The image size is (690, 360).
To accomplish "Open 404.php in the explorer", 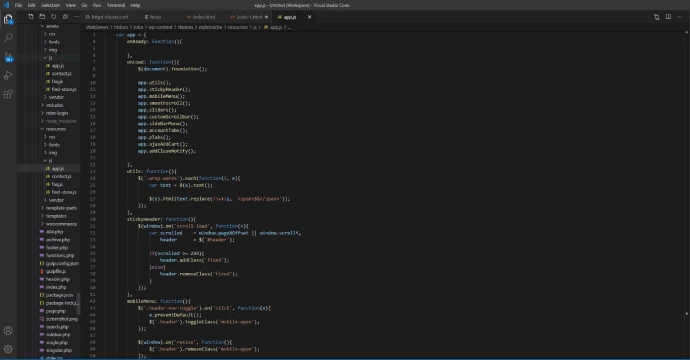I will tap(54, 232).
